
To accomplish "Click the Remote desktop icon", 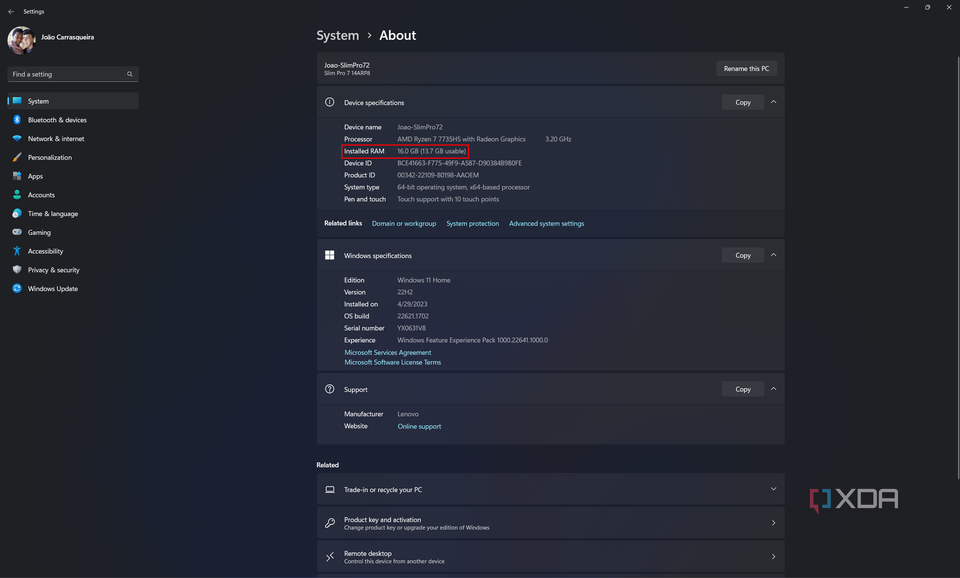I will 330,557.
